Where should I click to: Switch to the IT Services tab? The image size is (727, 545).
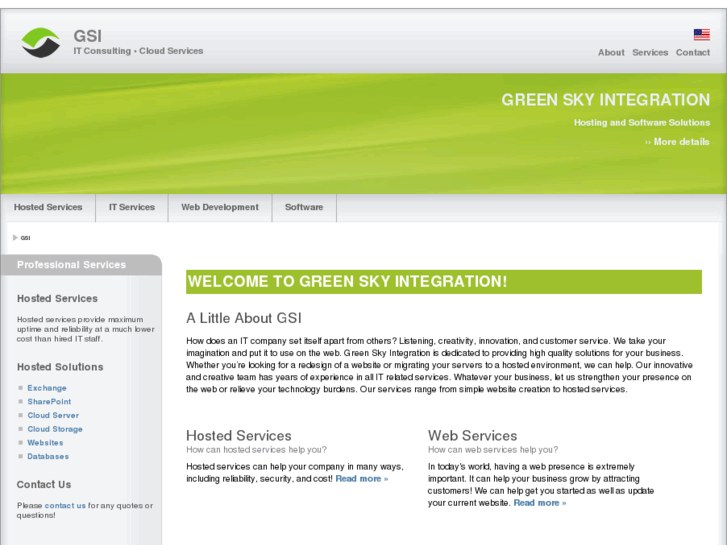click(x=132, y=207)
